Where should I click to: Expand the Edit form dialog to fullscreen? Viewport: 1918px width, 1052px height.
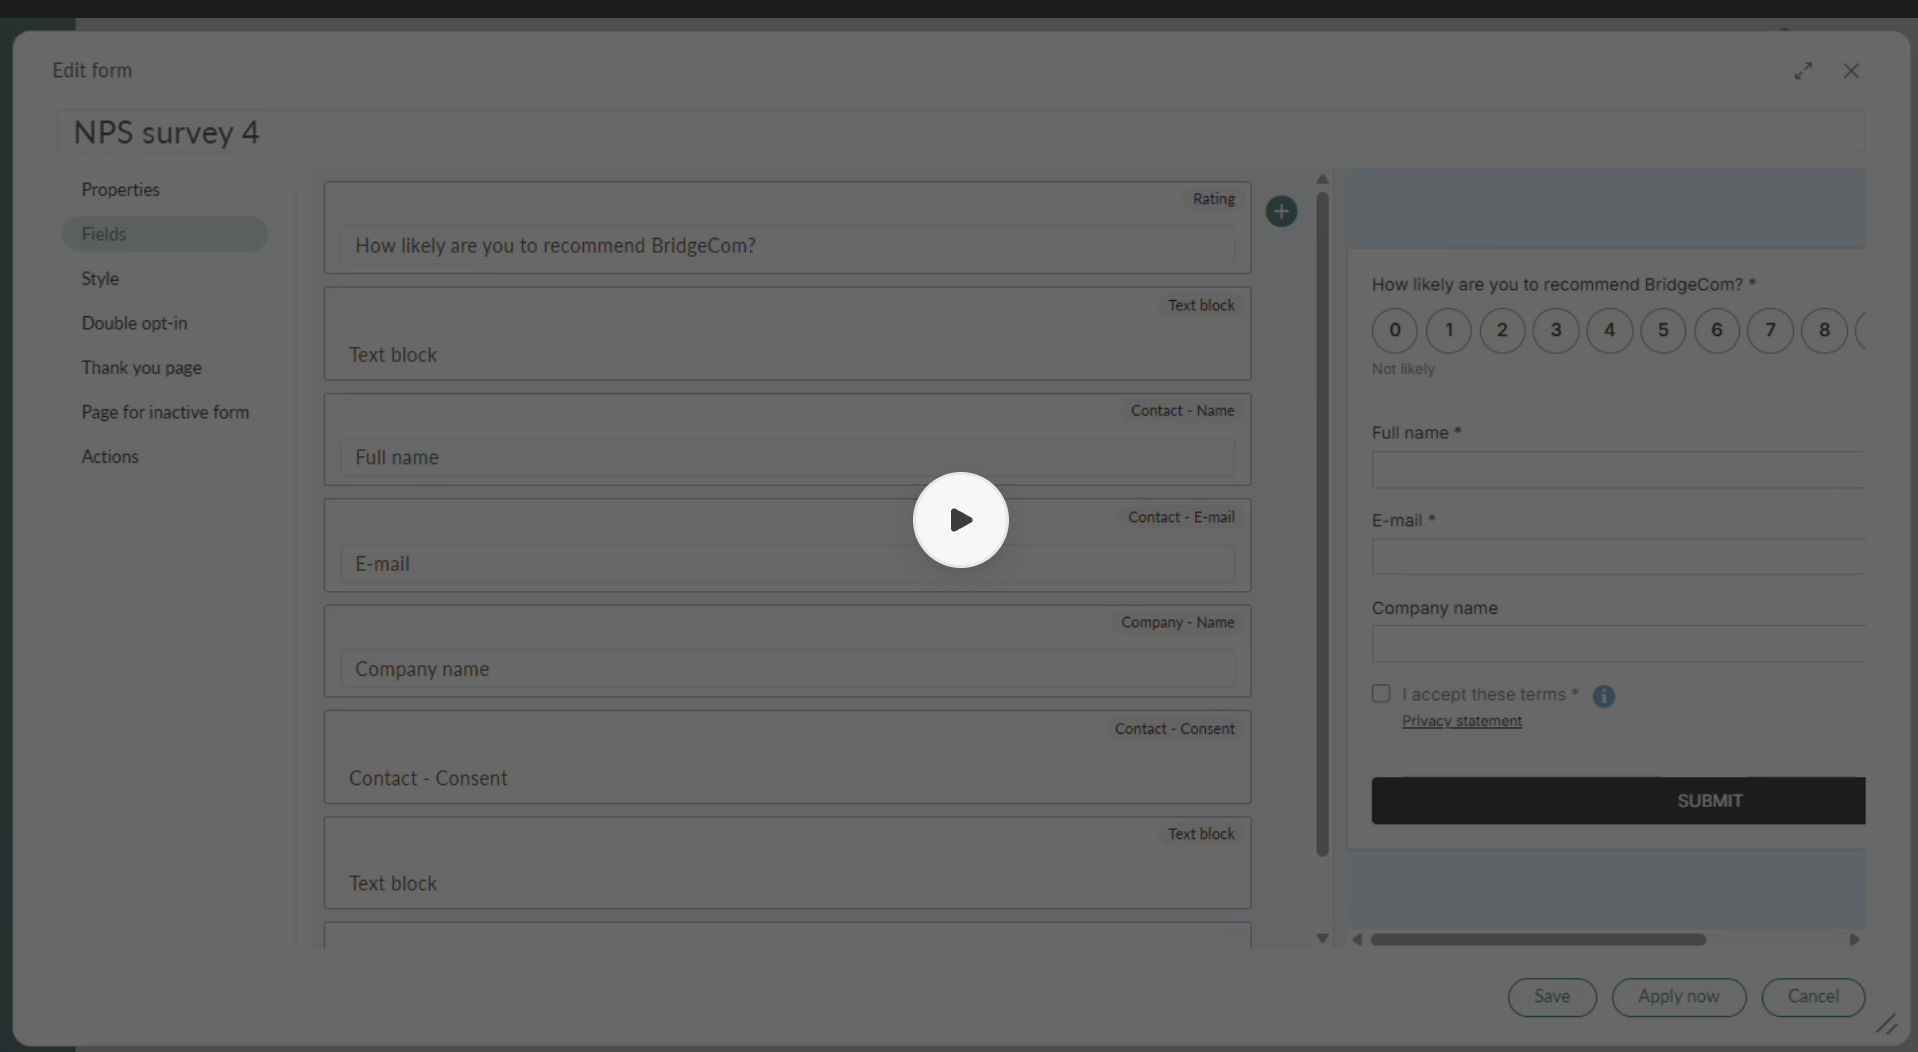coord(1803,71)
